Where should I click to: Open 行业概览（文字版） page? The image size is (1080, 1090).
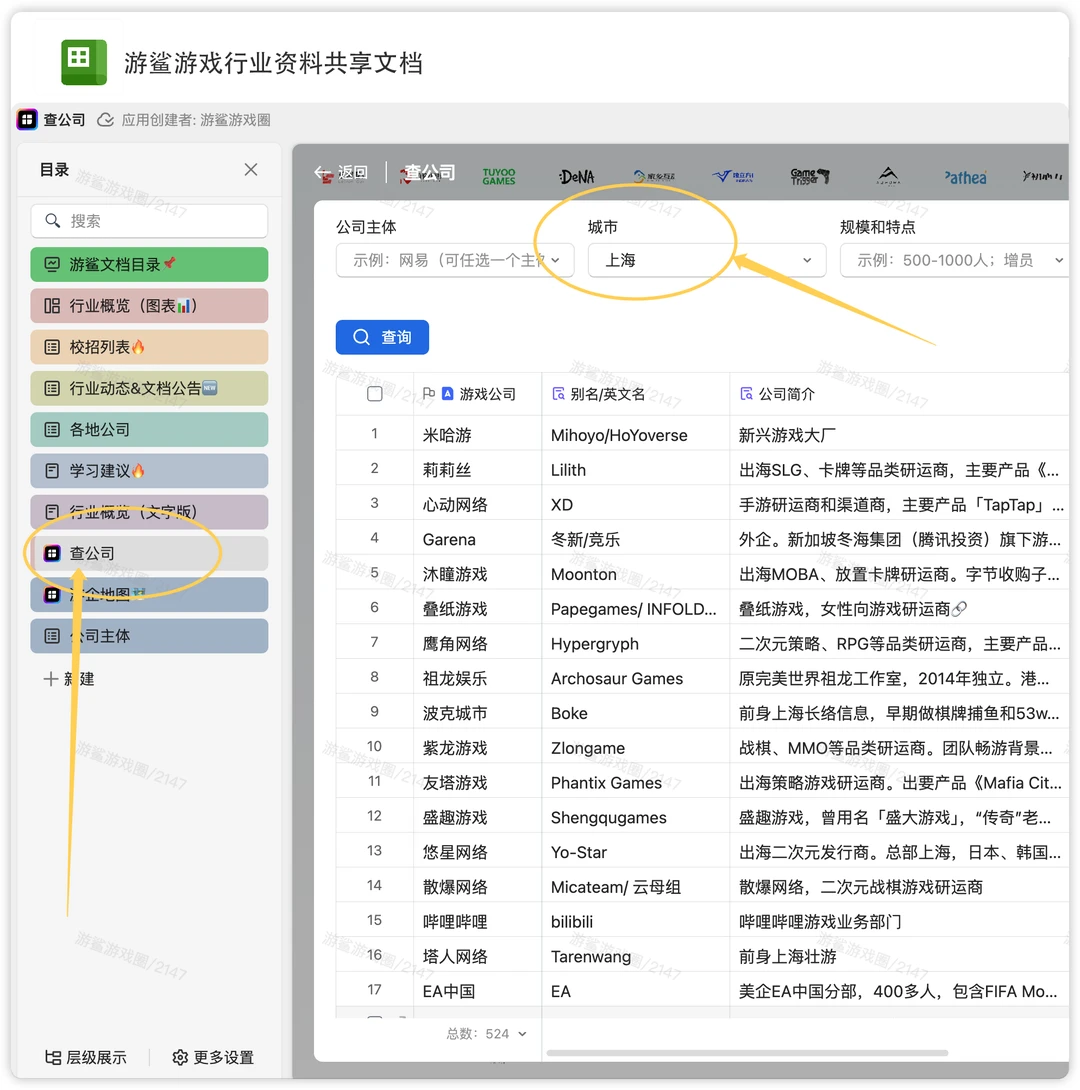click(x=149, y=512)
